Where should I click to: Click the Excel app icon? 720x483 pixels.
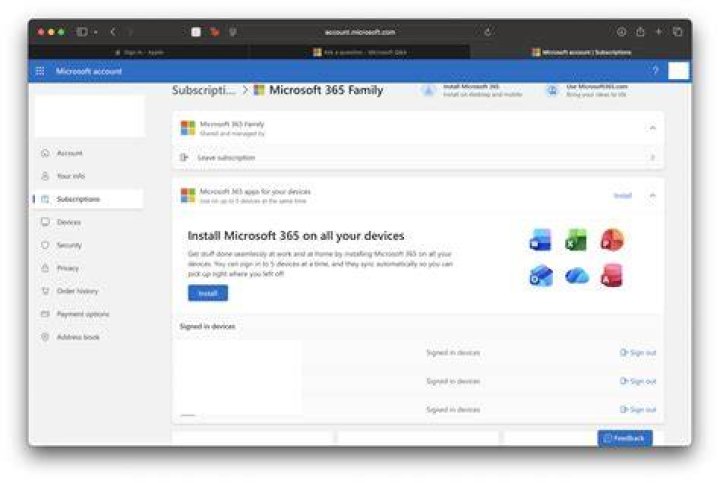point(576,240)
